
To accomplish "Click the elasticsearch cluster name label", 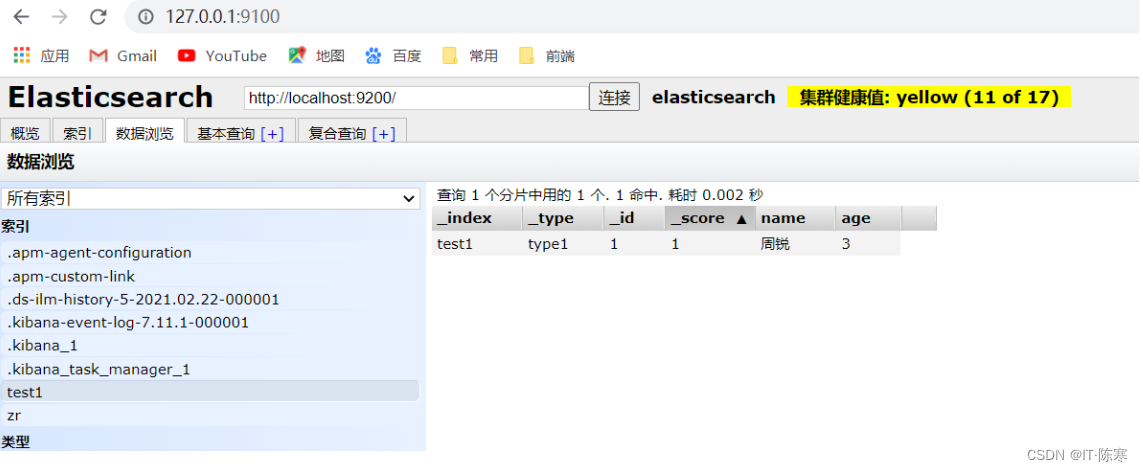I will tap(714, 98).
